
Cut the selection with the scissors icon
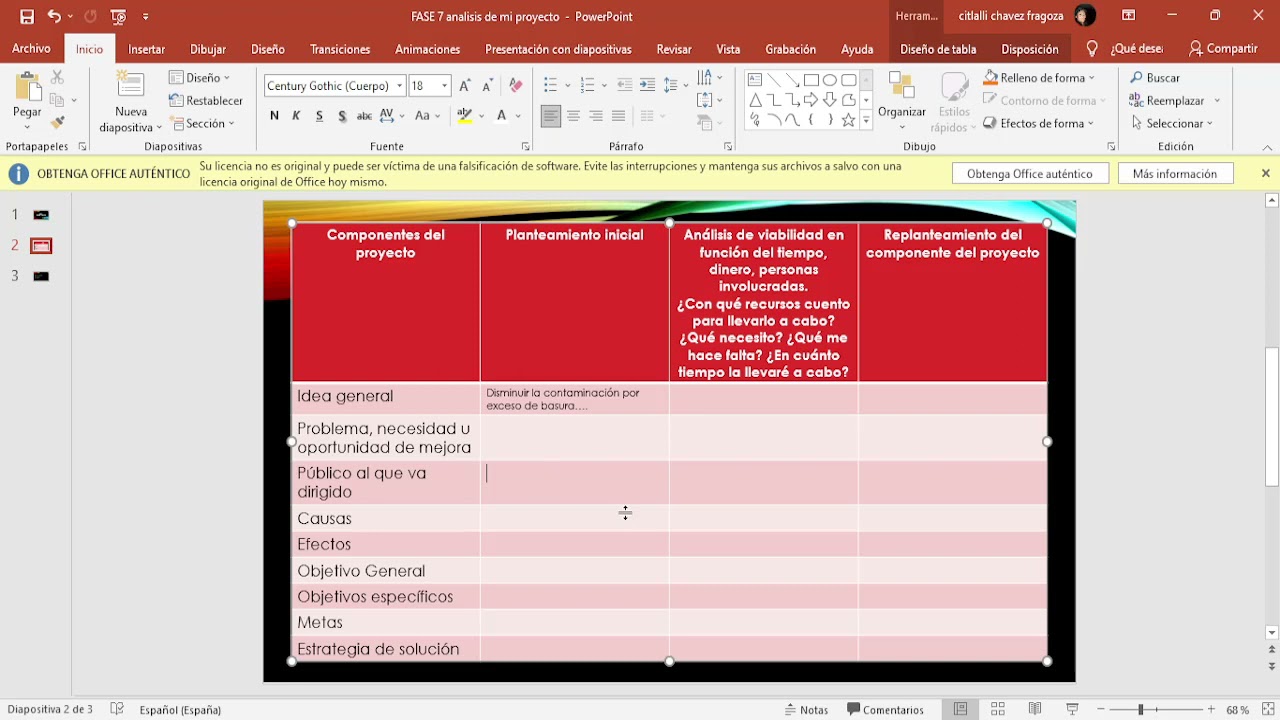[57, 78]
